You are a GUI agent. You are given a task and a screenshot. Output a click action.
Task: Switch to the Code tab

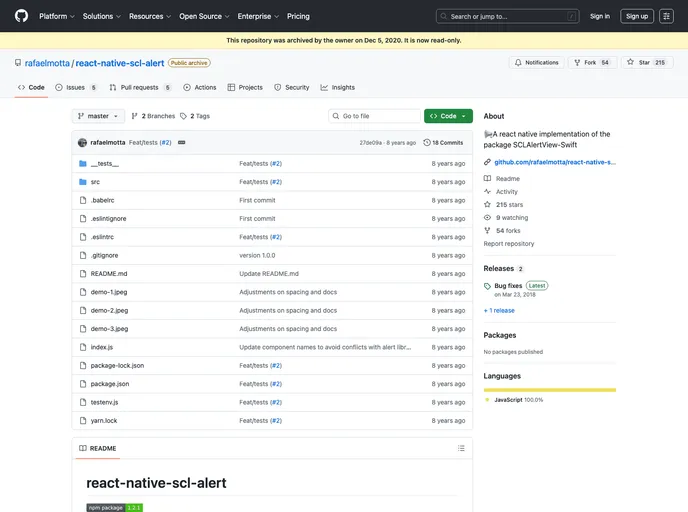[31, 87]
